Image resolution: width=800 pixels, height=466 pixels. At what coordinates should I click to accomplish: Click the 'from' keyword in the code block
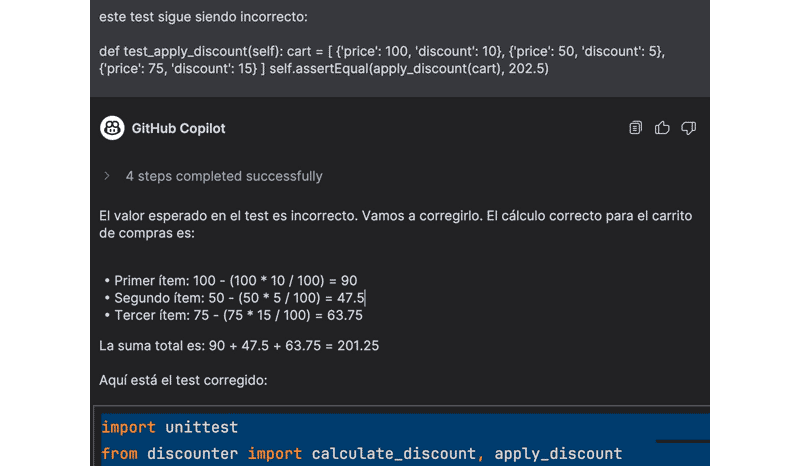tap(120, 453)
